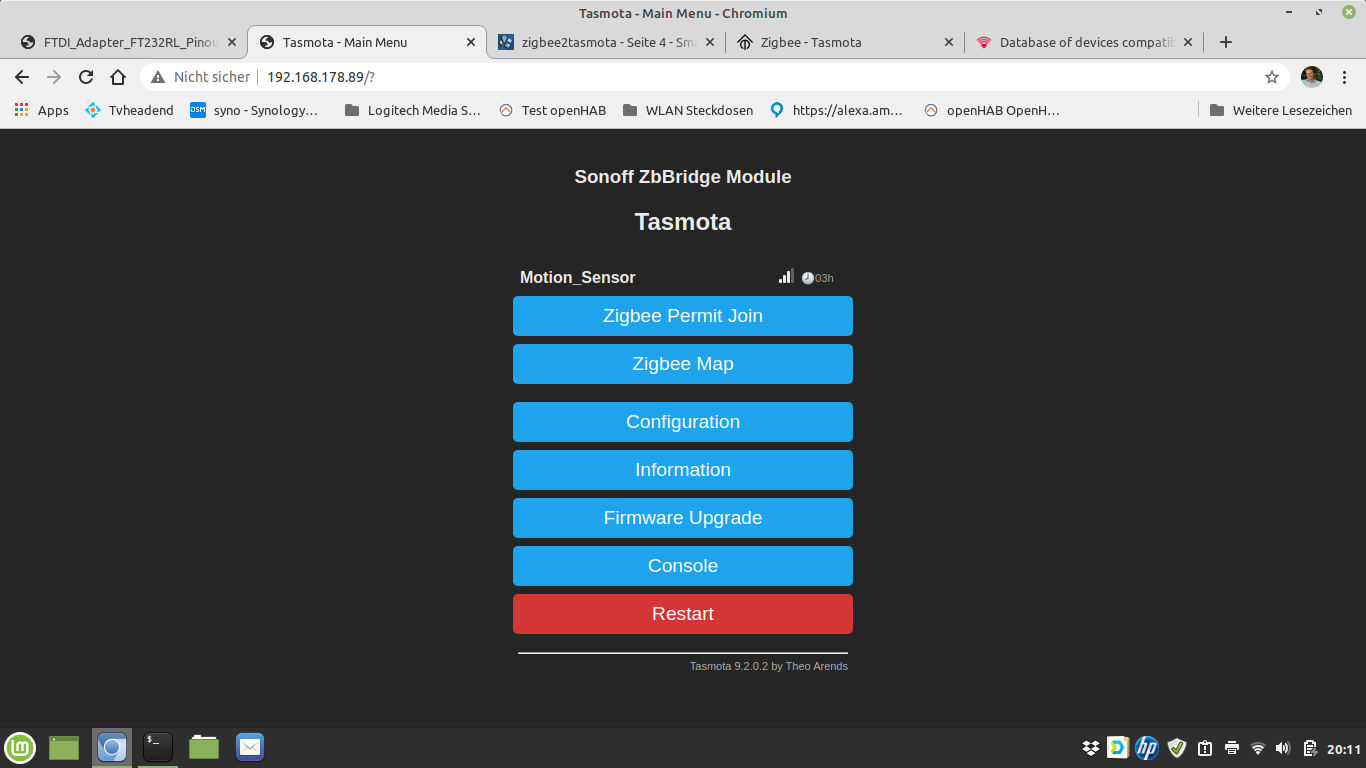Open the Wi-Fi network tray icon
This screenshot has height=768, width=1366.
pos(1258,748)
